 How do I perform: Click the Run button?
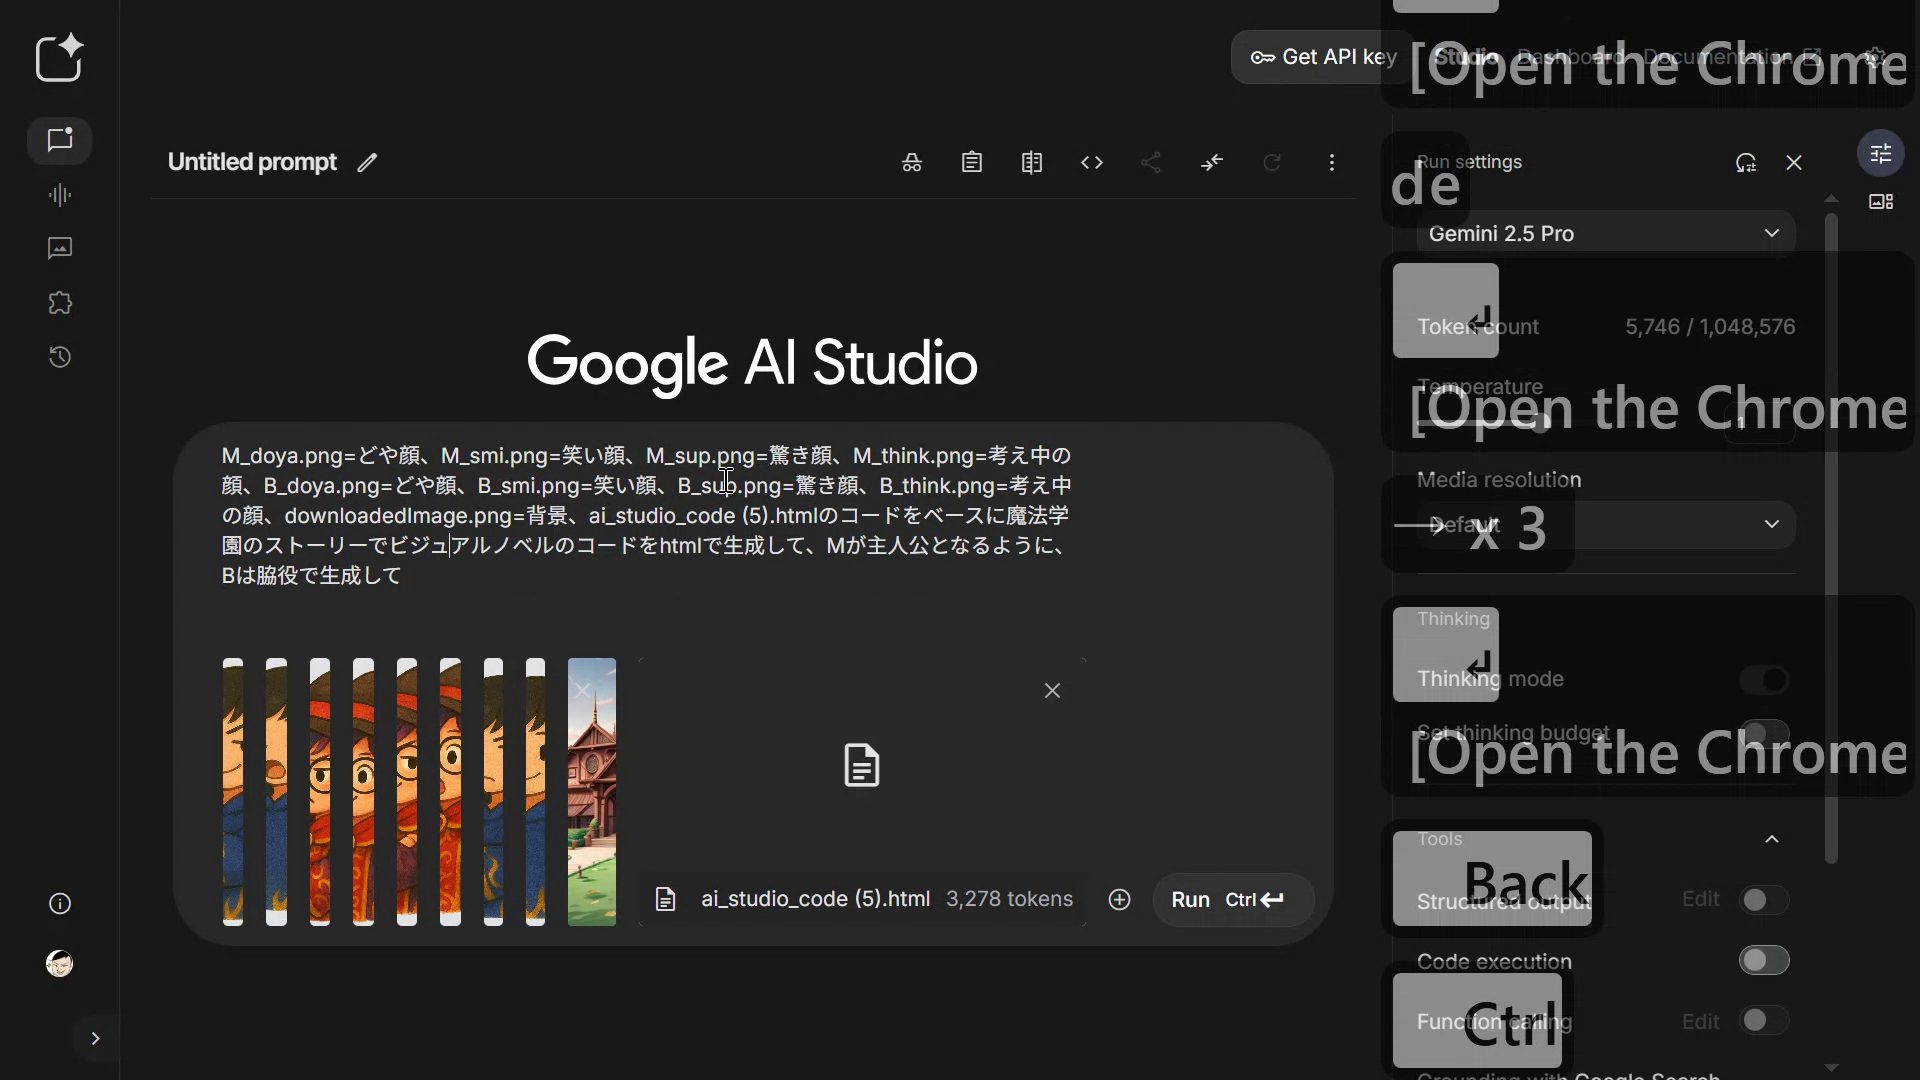1231,900
